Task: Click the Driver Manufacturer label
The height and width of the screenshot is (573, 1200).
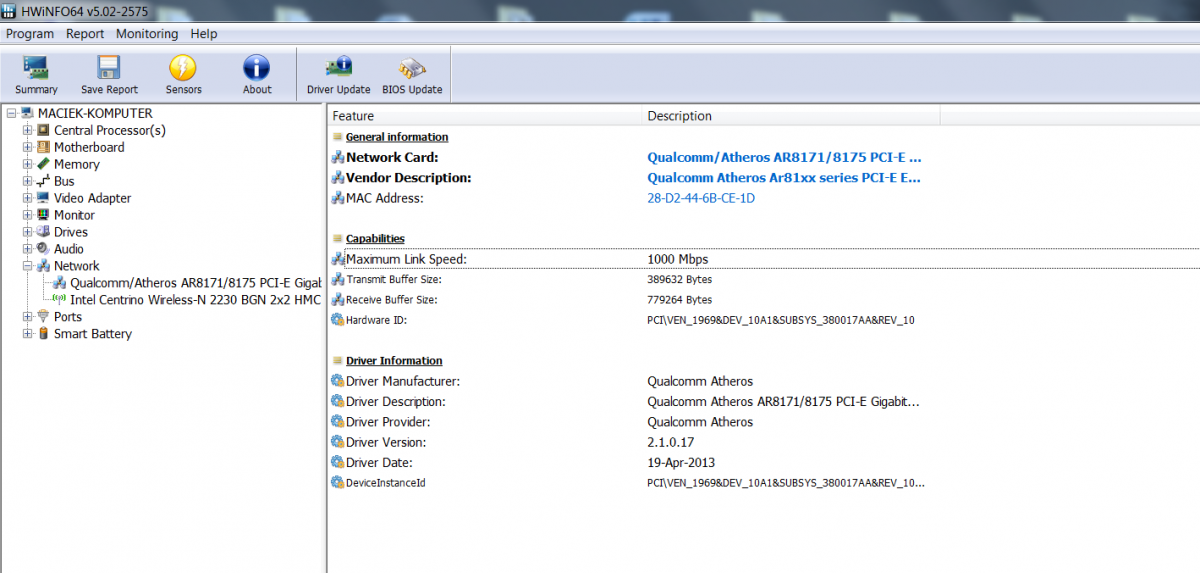Action: click(403, 381)
